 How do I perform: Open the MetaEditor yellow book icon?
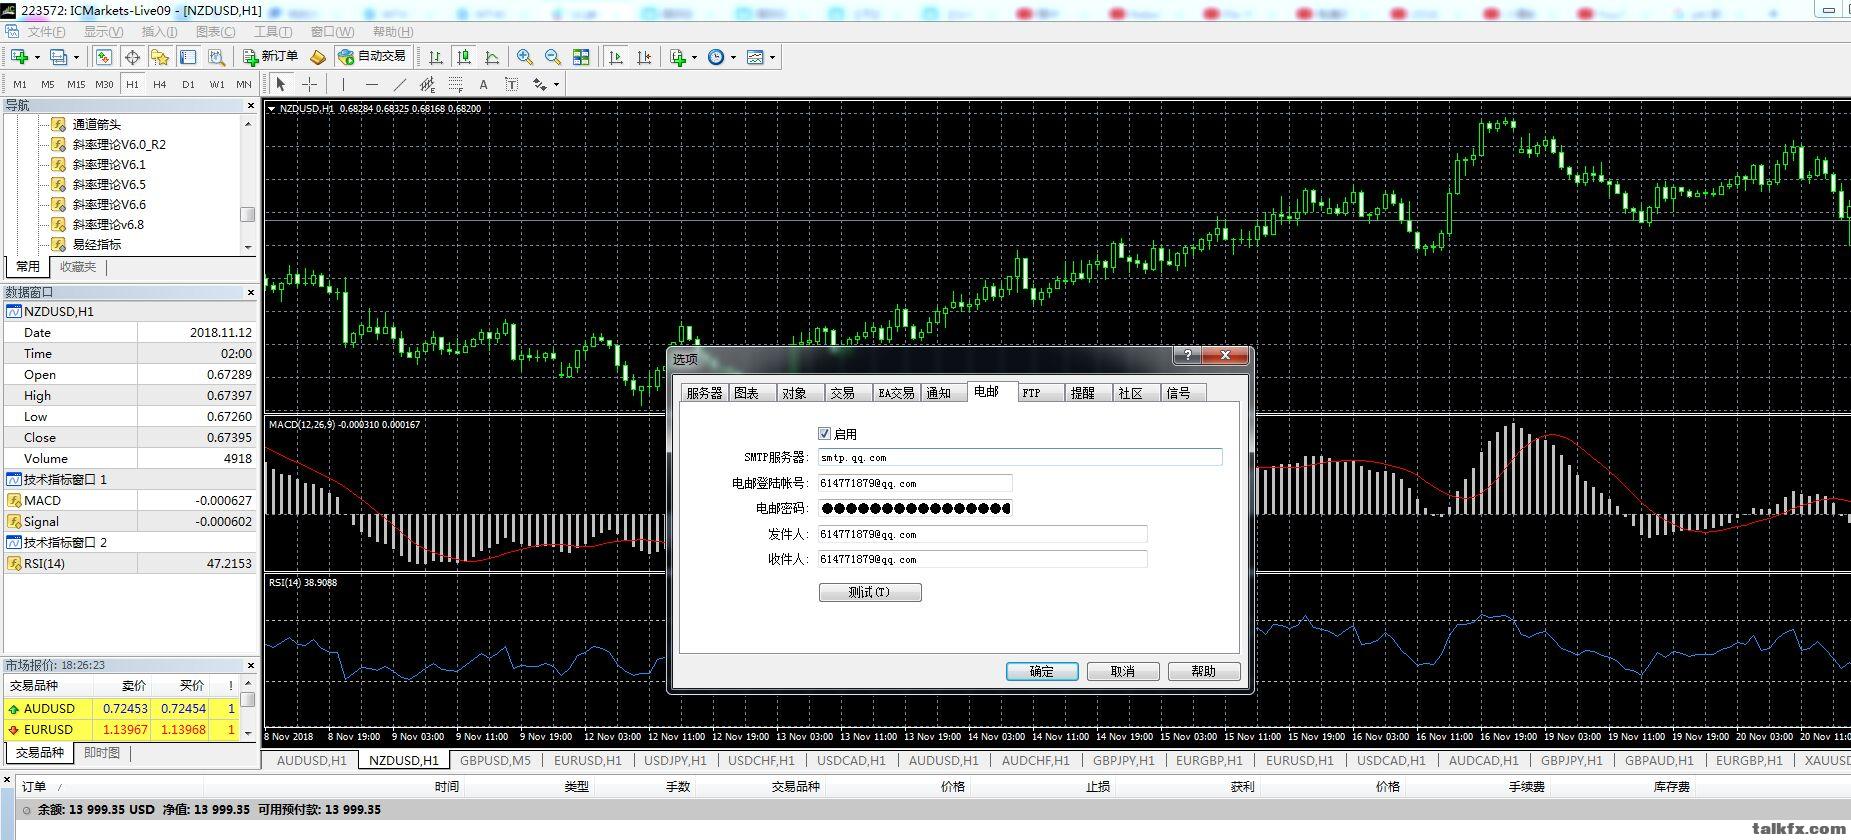pos(317,57)
